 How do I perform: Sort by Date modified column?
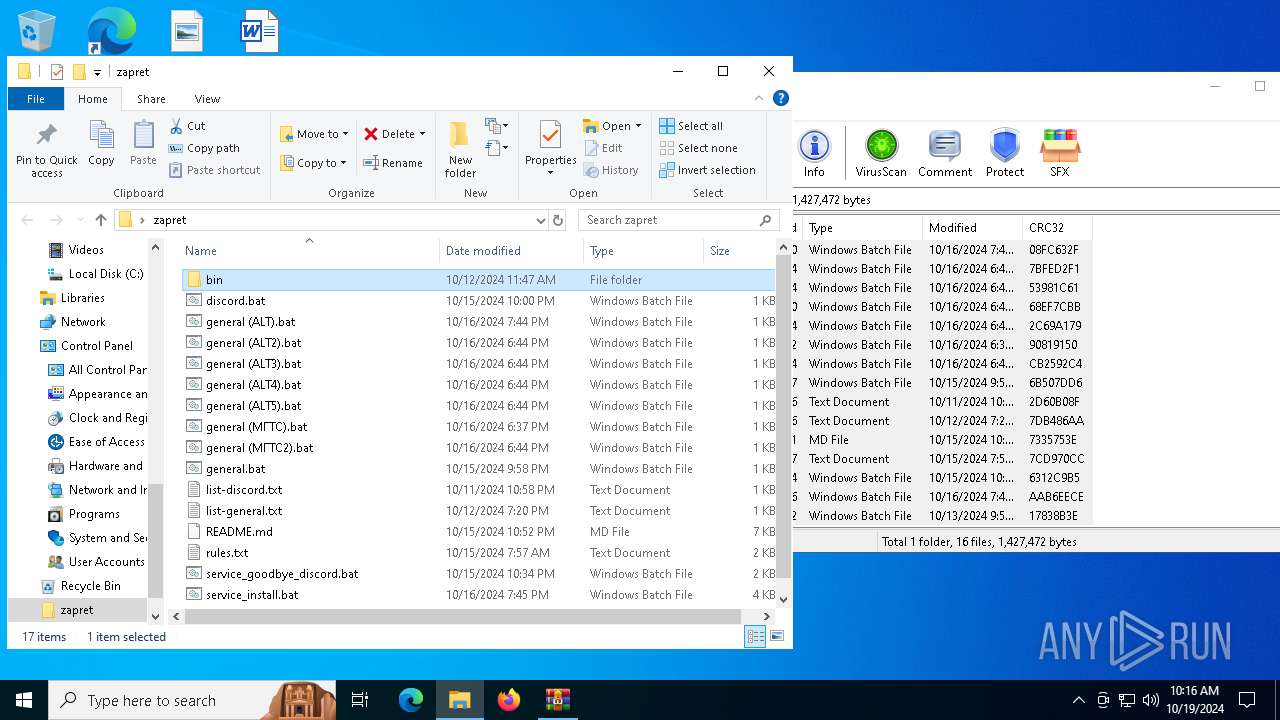(511, 251)
